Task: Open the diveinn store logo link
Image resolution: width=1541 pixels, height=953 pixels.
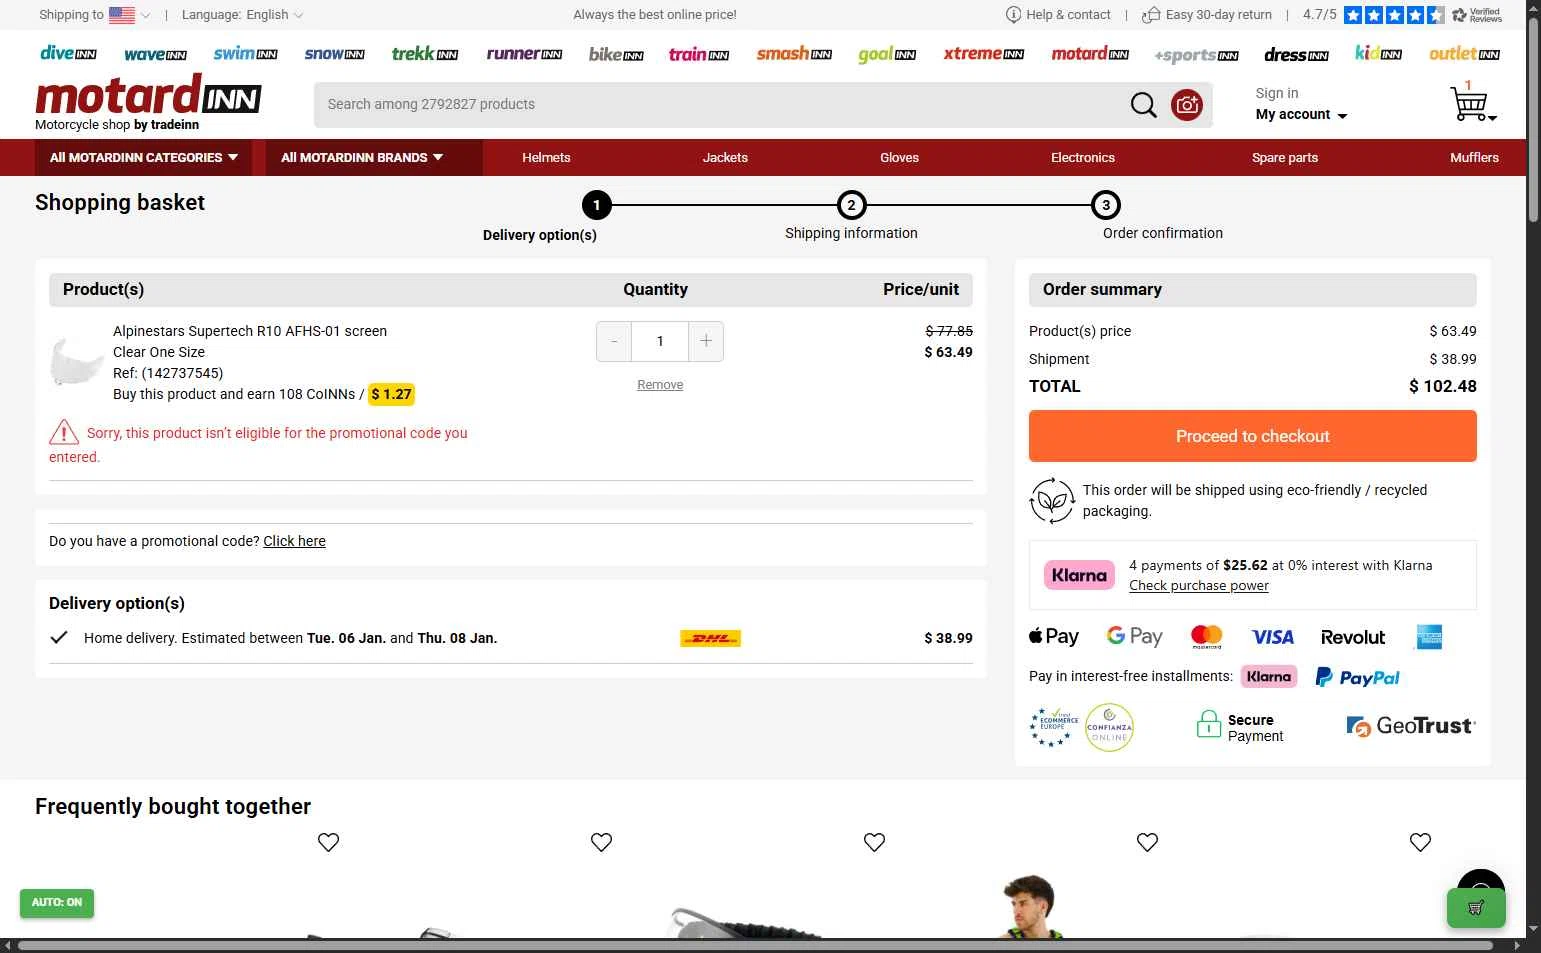Action: (68, 54)
